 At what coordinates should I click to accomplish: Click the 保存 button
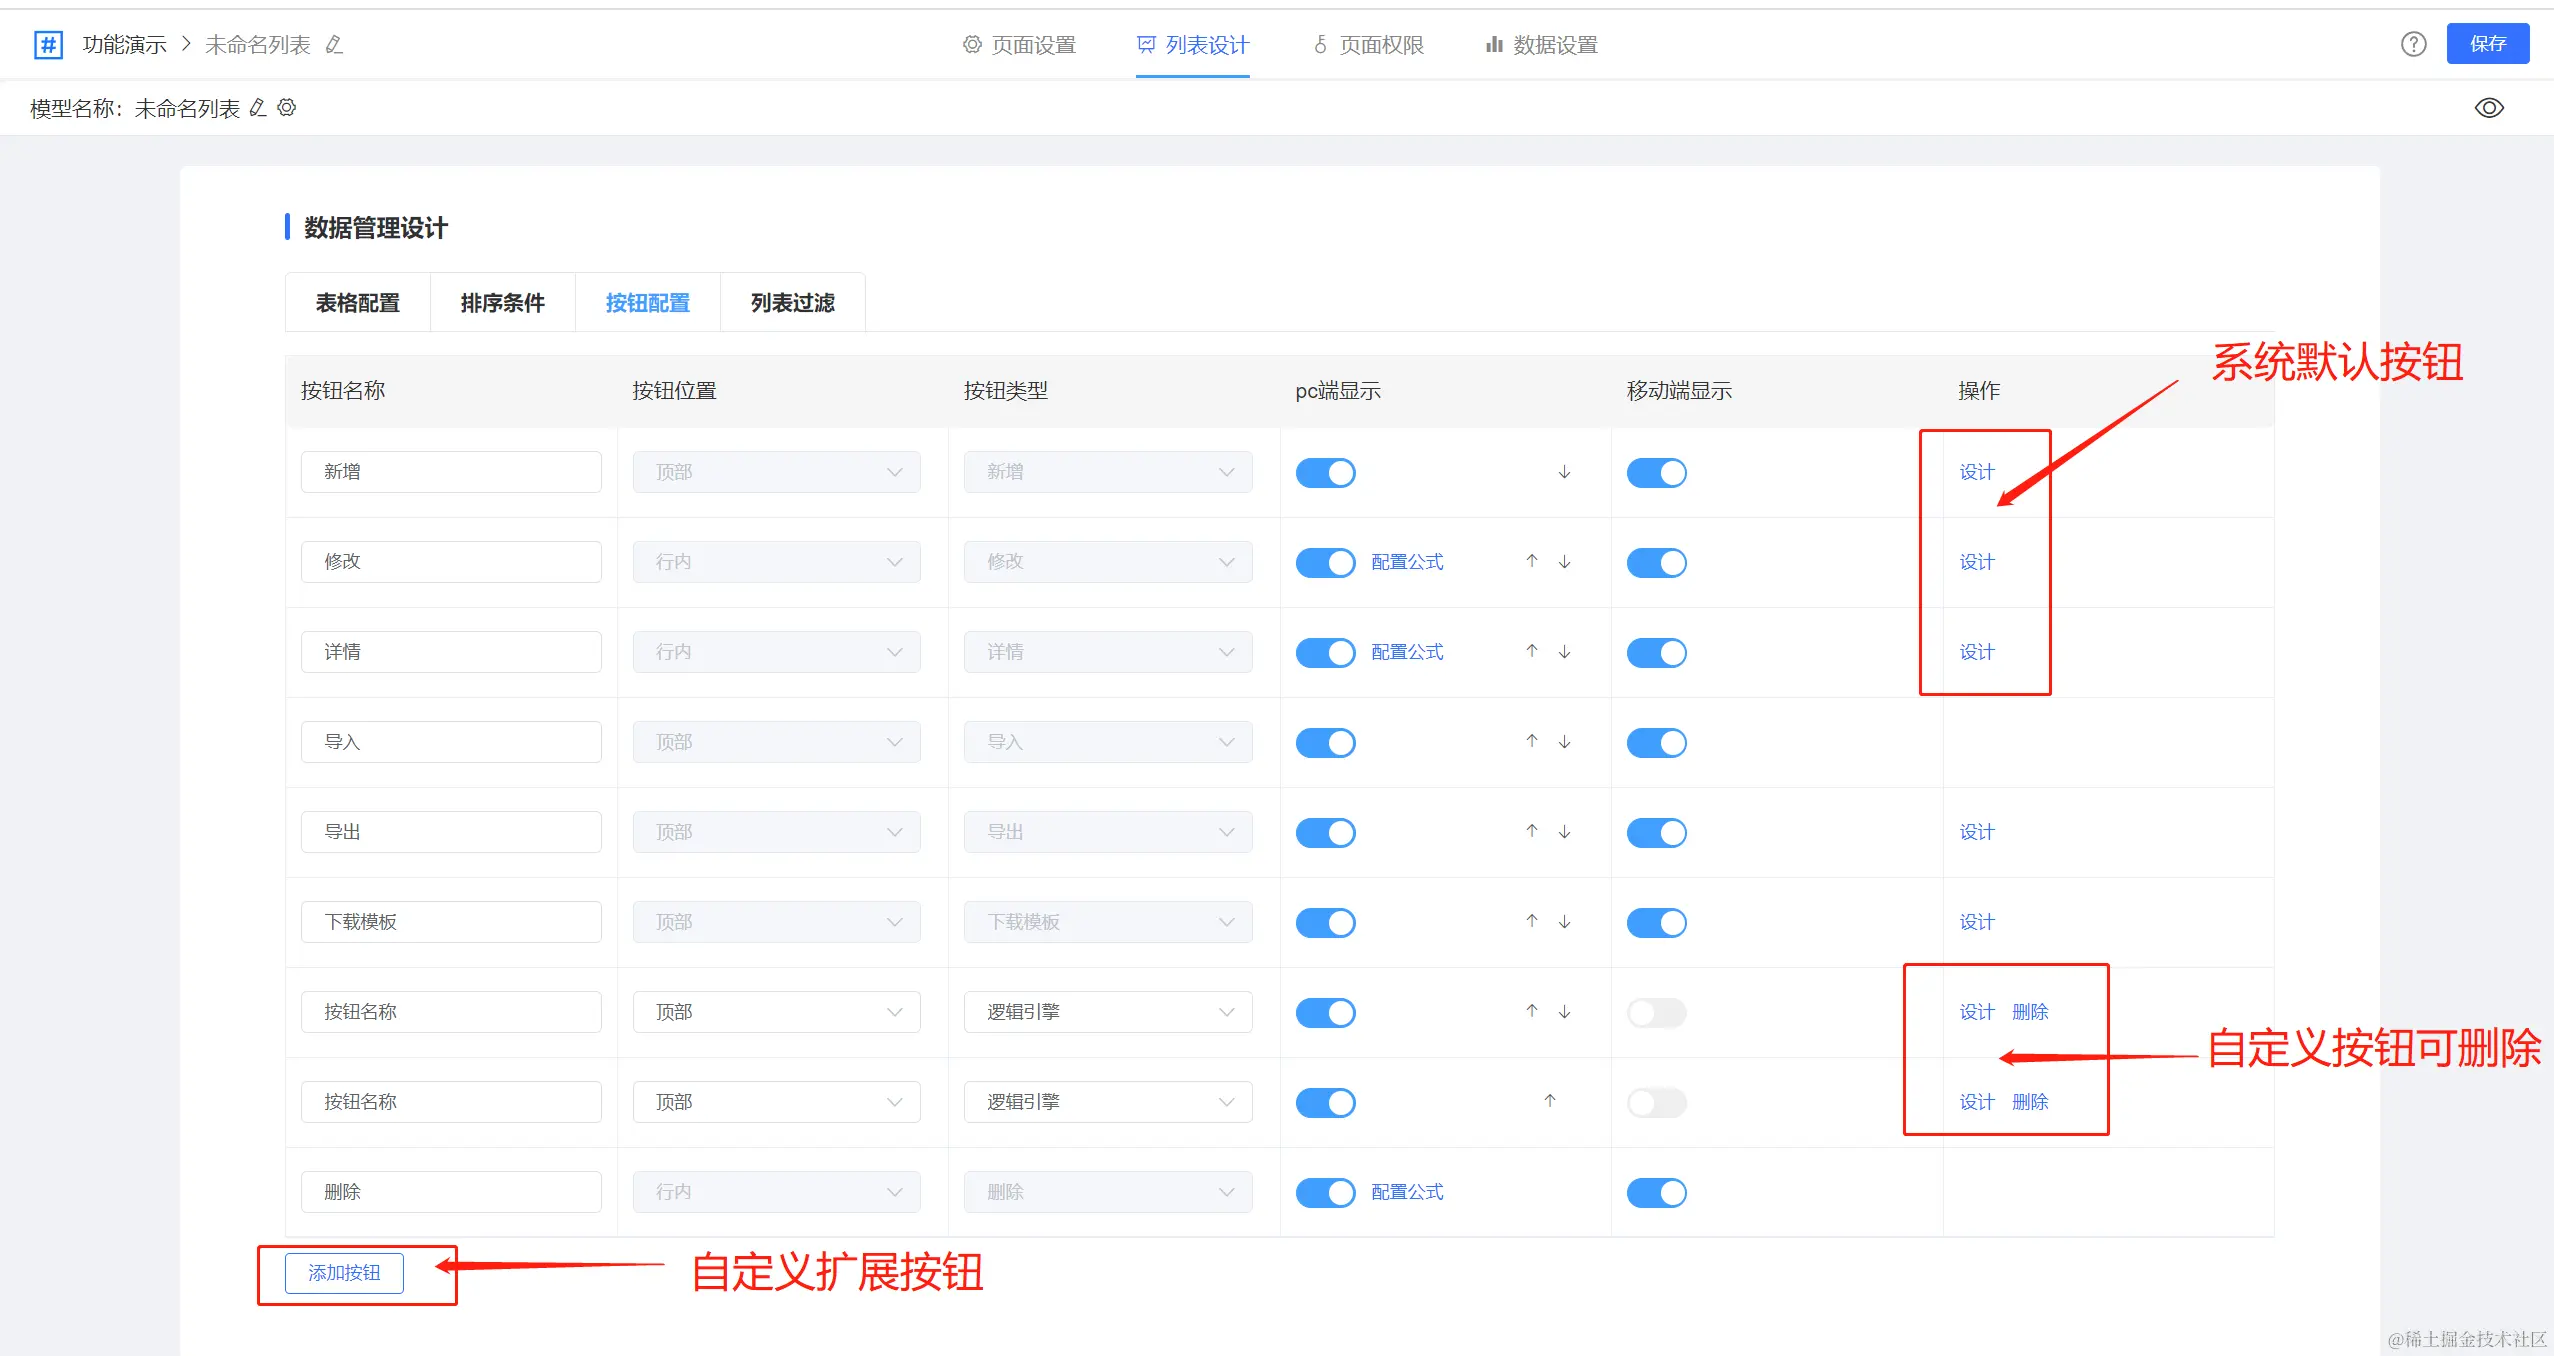2487,44
